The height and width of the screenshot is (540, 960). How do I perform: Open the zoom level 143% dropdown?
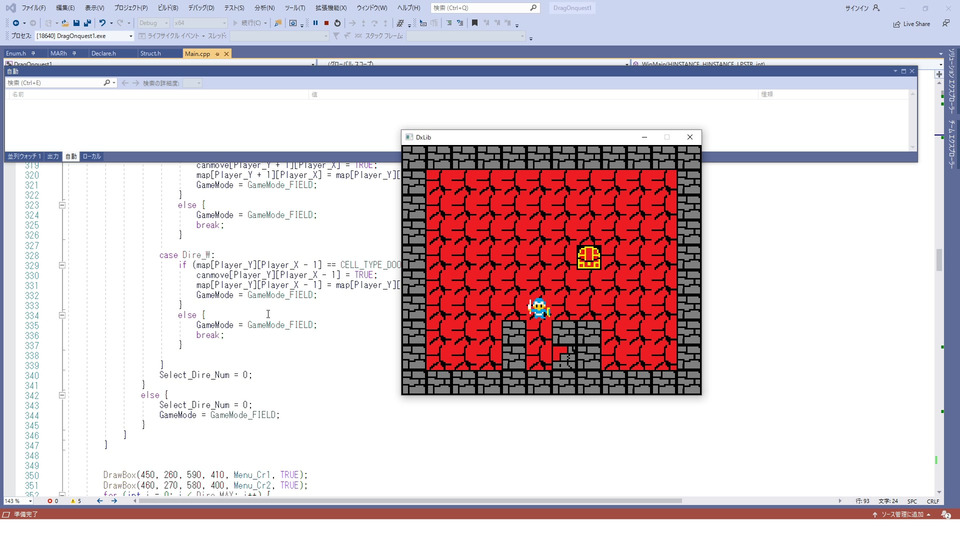coord(18,501)
